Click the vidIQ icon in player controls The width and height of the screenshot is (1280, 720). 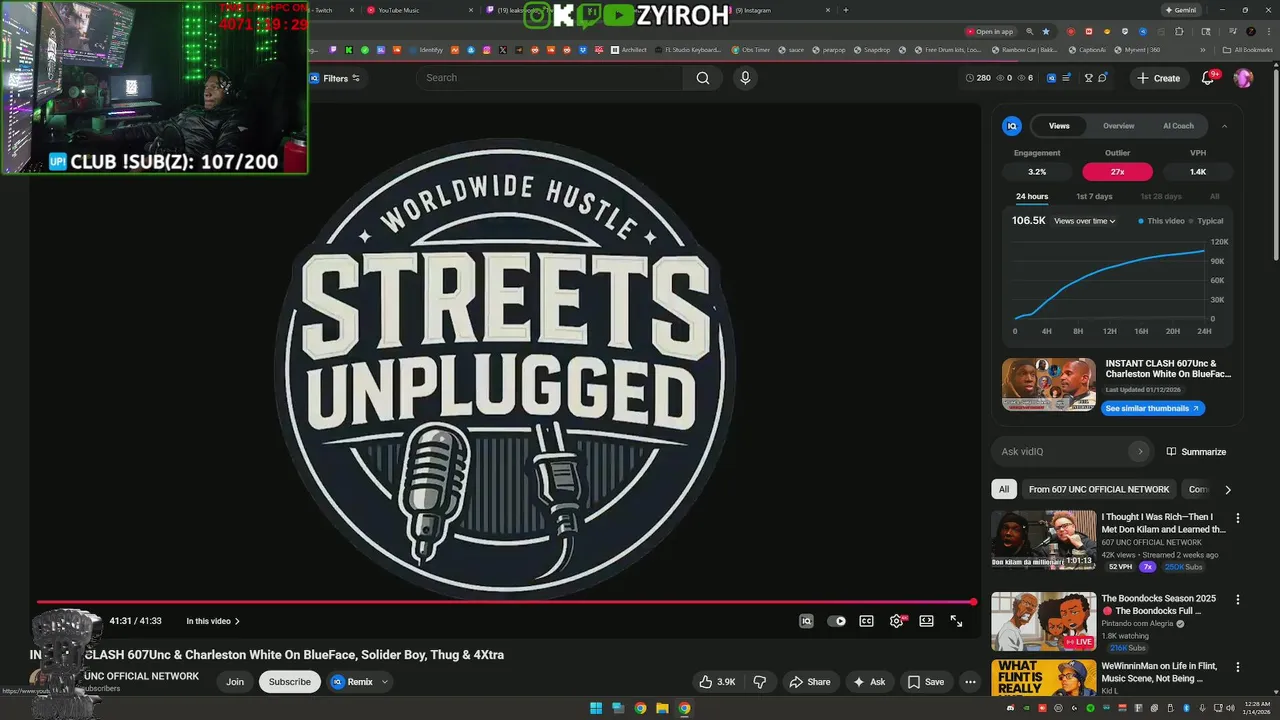pos(806,621)
